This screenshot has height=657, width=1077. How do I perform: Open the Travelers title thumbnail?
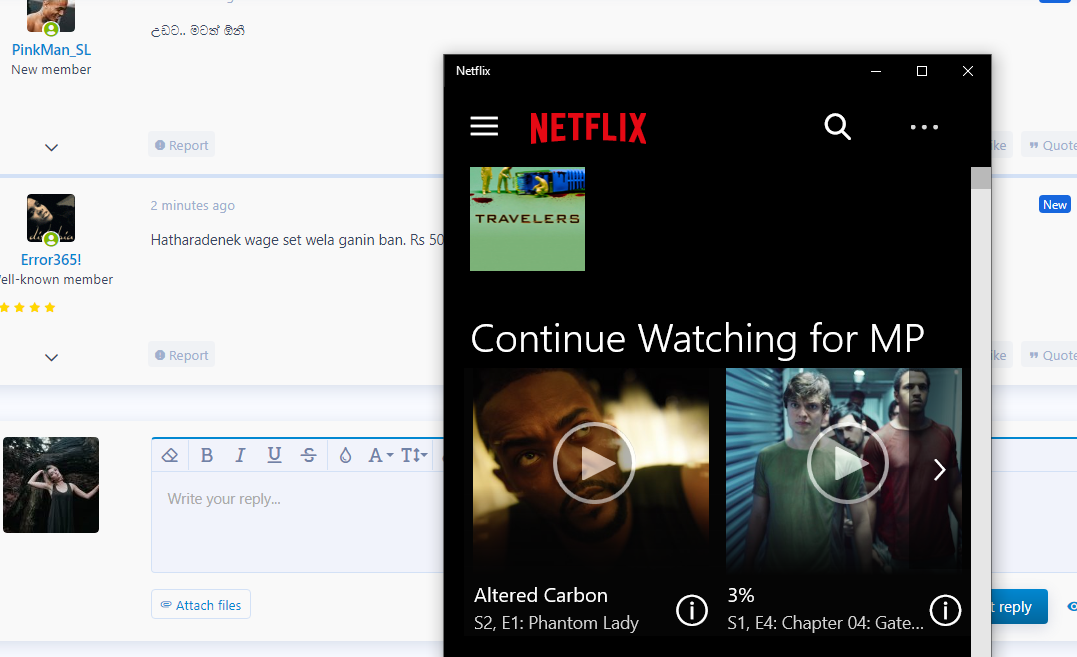coord(528,219)
